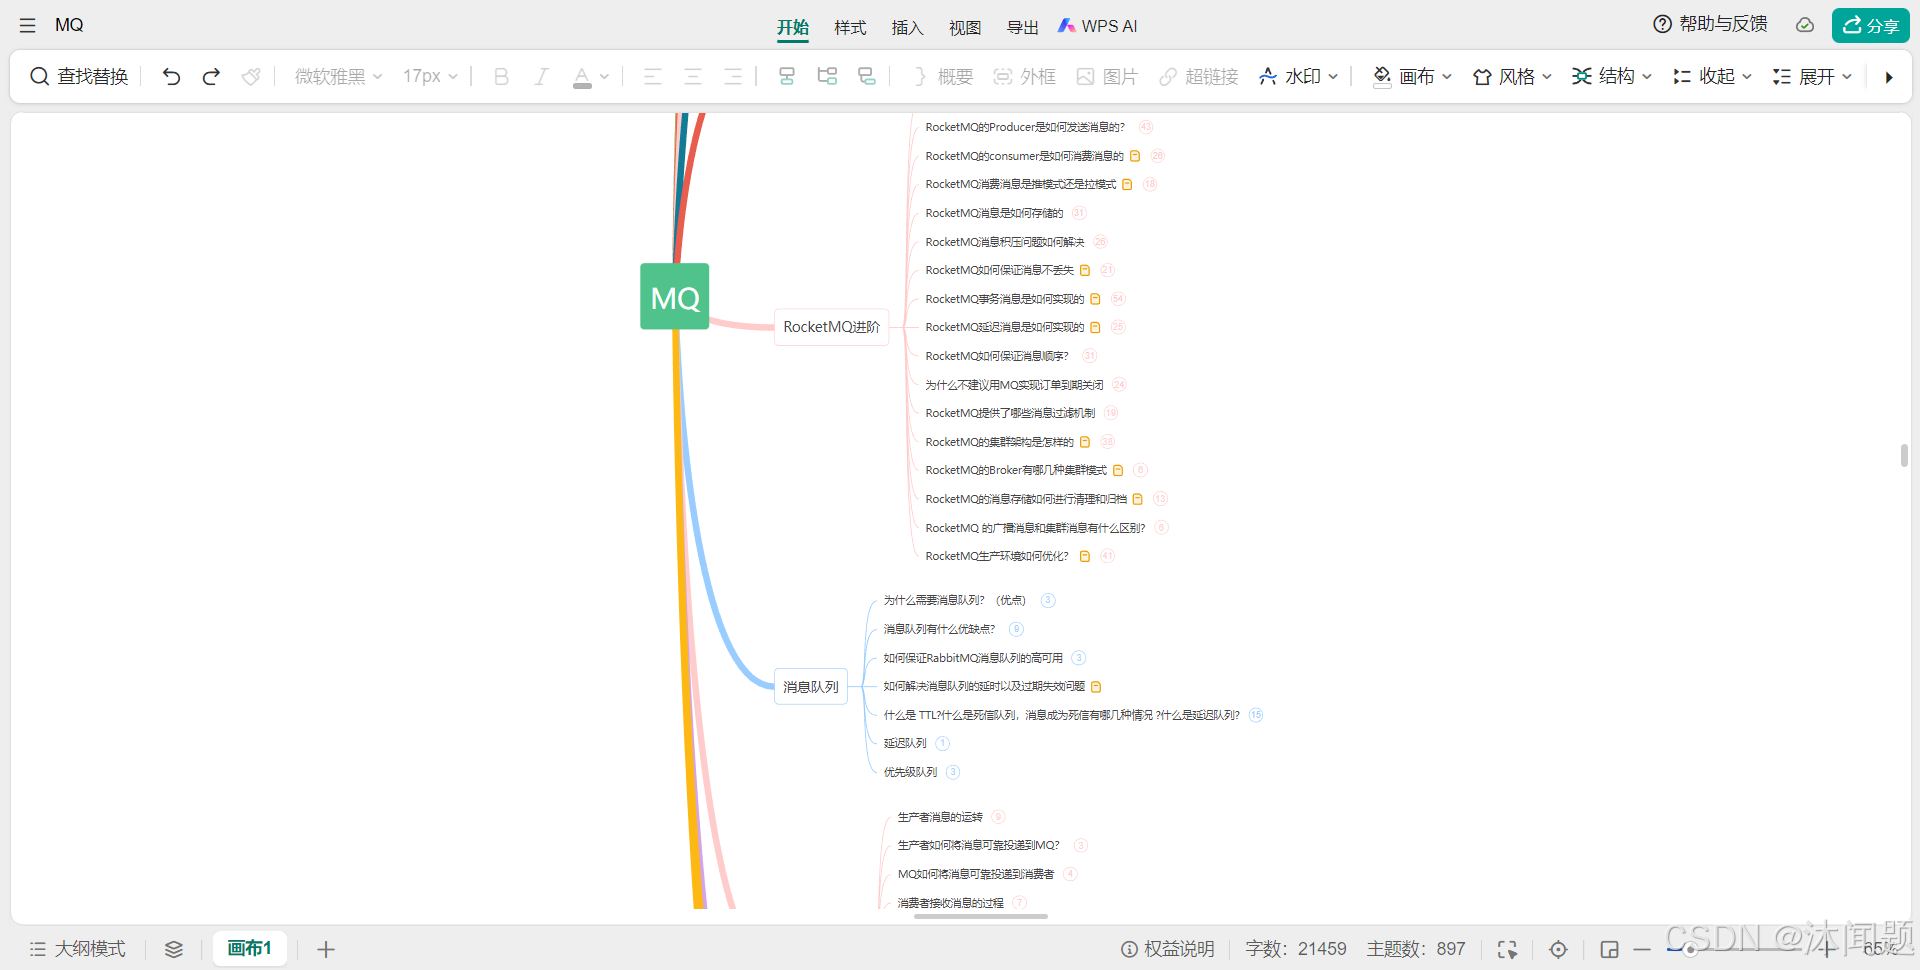Click the word count 字数: 21459
This screenshot has width=1920, height=970.
click(x=1296, y=949)
